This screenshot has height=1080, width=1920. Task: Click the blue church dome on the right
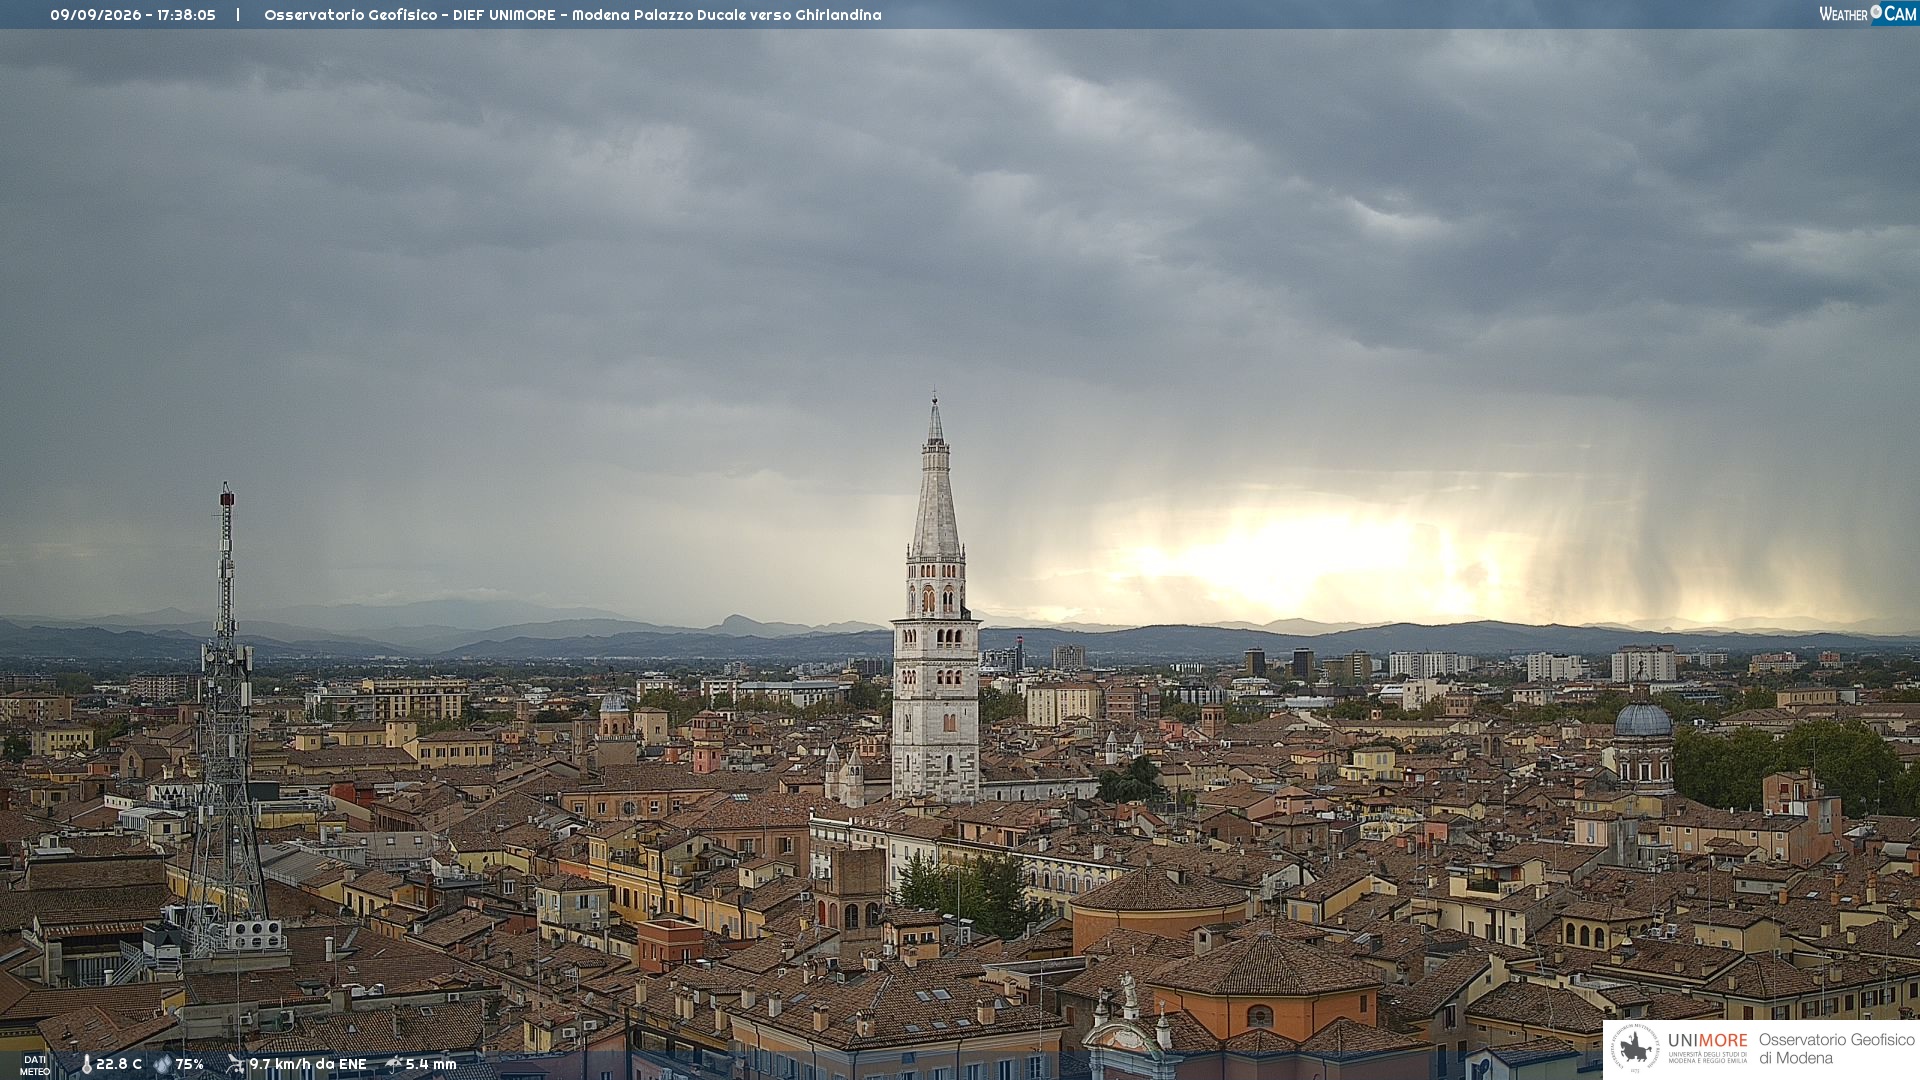pos(1643,719)
